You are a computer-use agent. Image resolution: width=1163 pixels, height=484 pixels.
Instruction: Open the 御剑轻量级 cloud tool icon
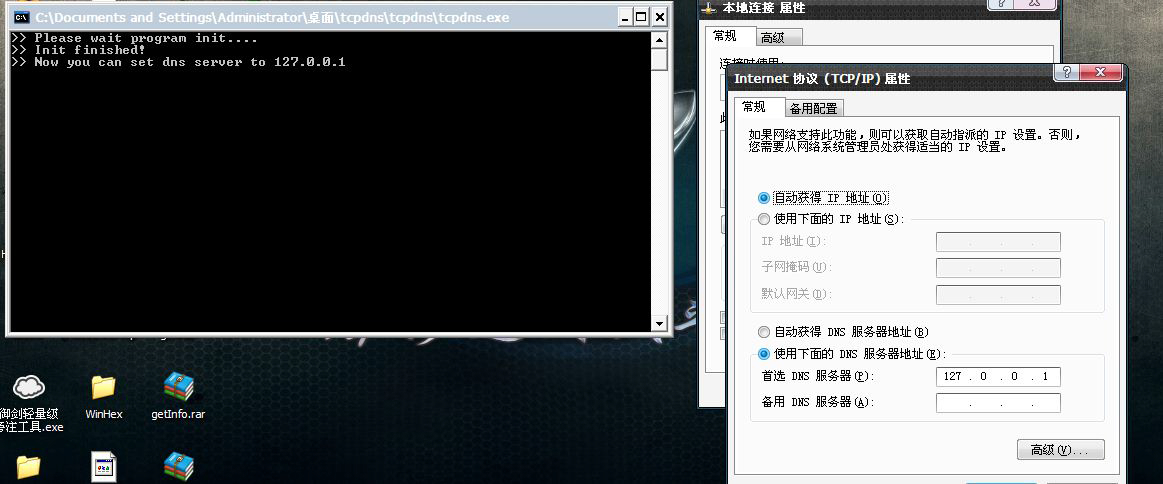pyautogui.click(x=29, y=386)
